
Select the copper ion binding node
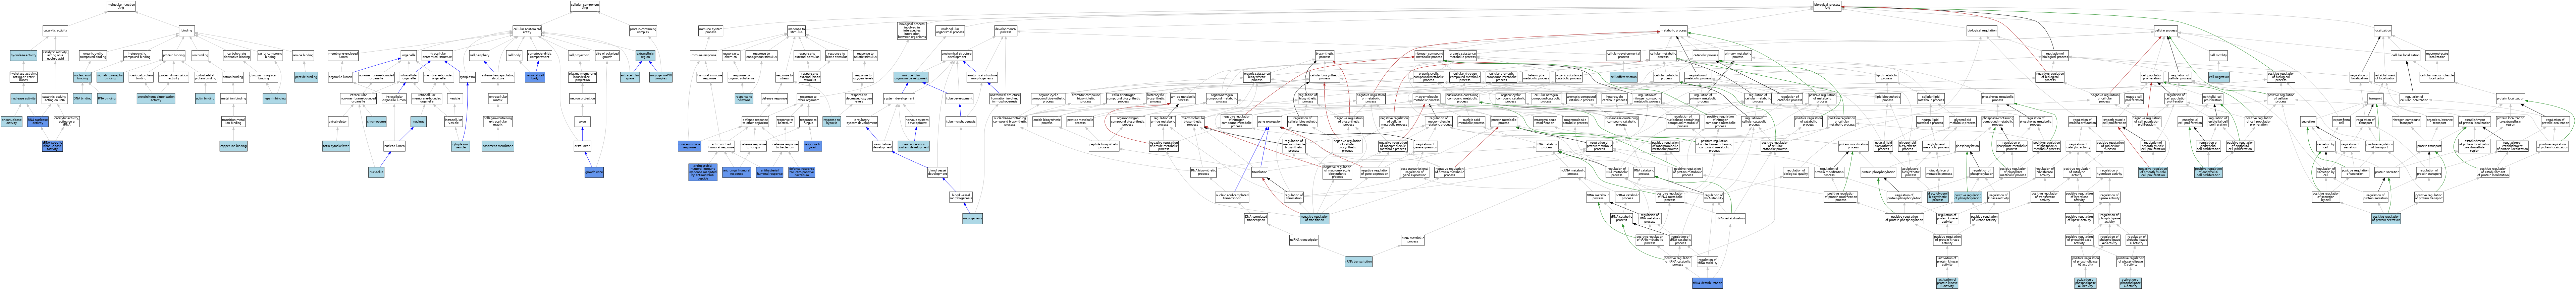click(x=233, y=146)
